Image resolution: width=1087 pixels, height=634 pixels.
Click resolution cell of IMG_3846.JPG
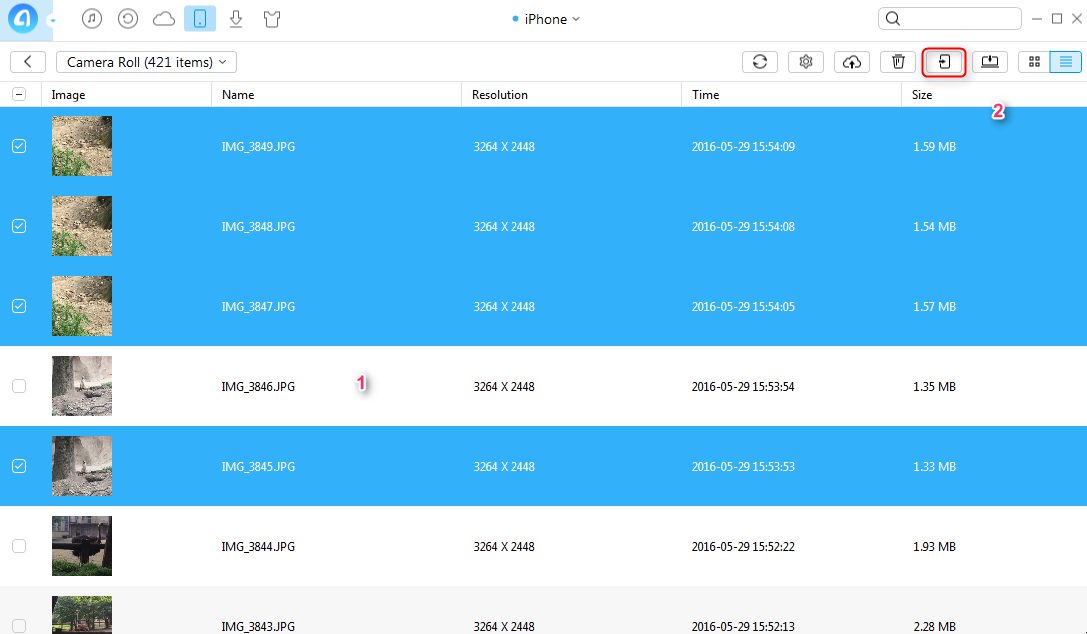tap(504, 387)
